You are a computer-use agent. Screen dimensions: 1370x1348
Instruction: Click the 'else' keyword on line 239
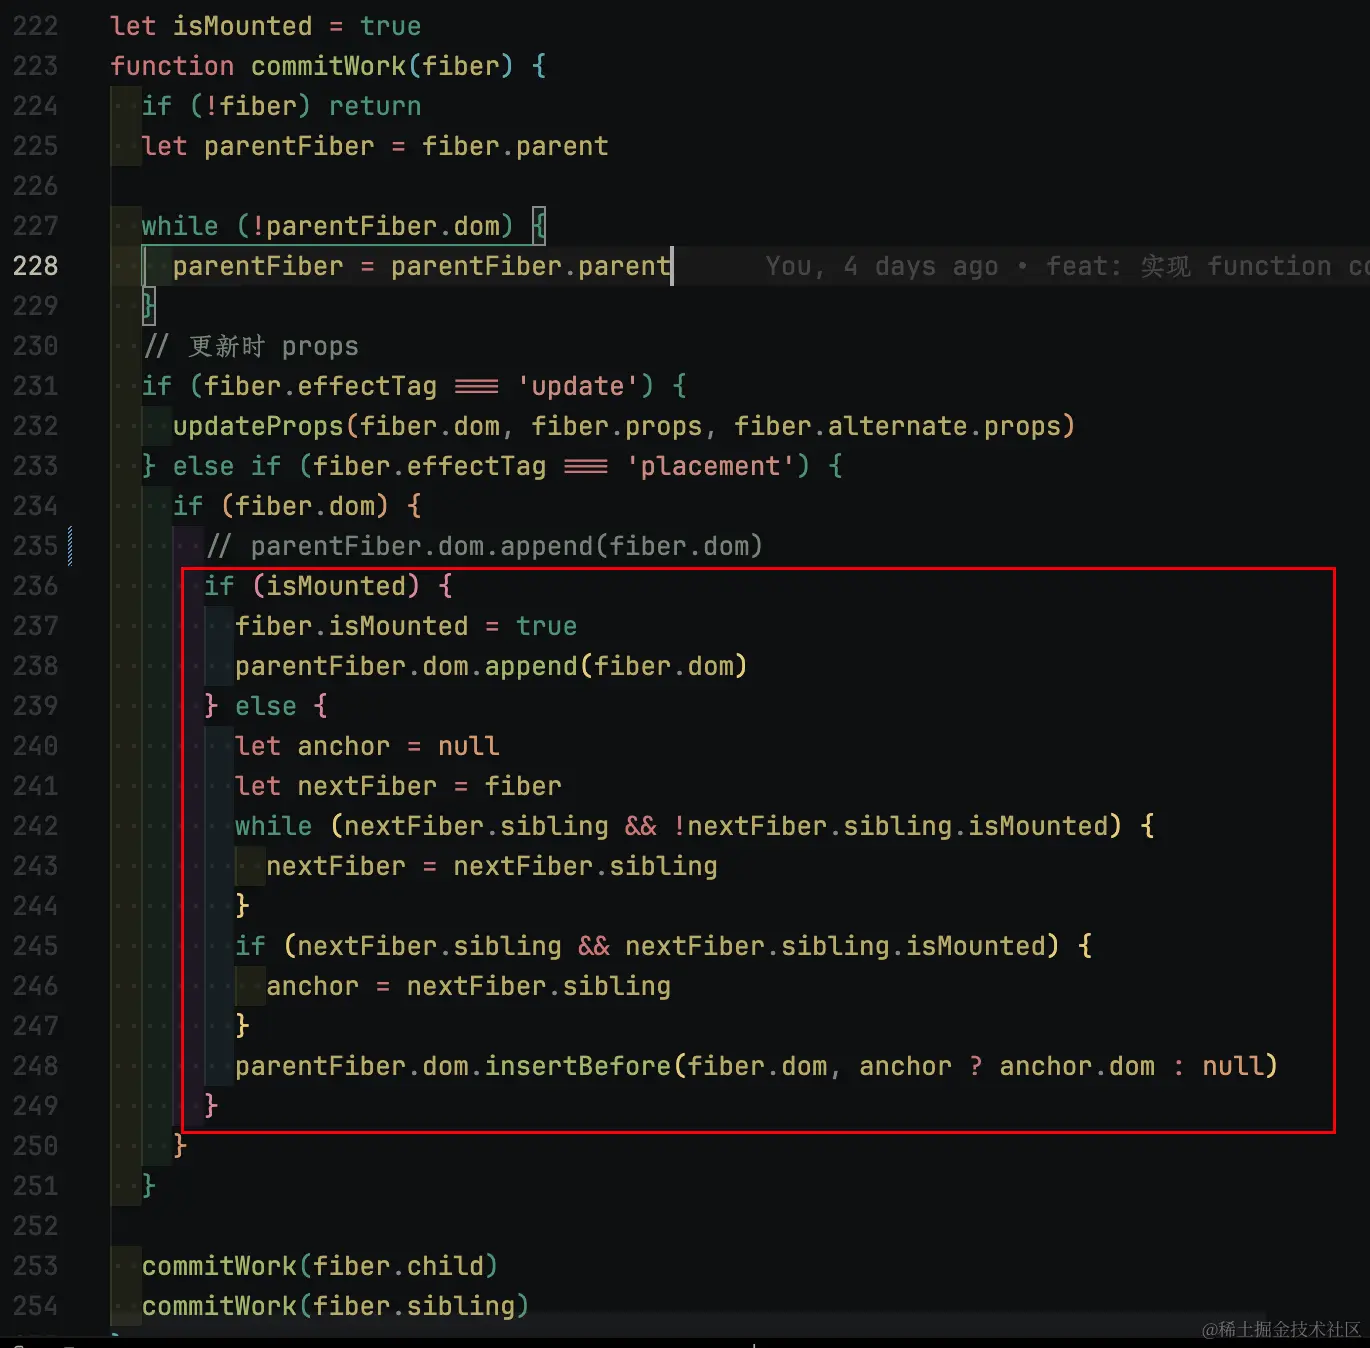266,706
